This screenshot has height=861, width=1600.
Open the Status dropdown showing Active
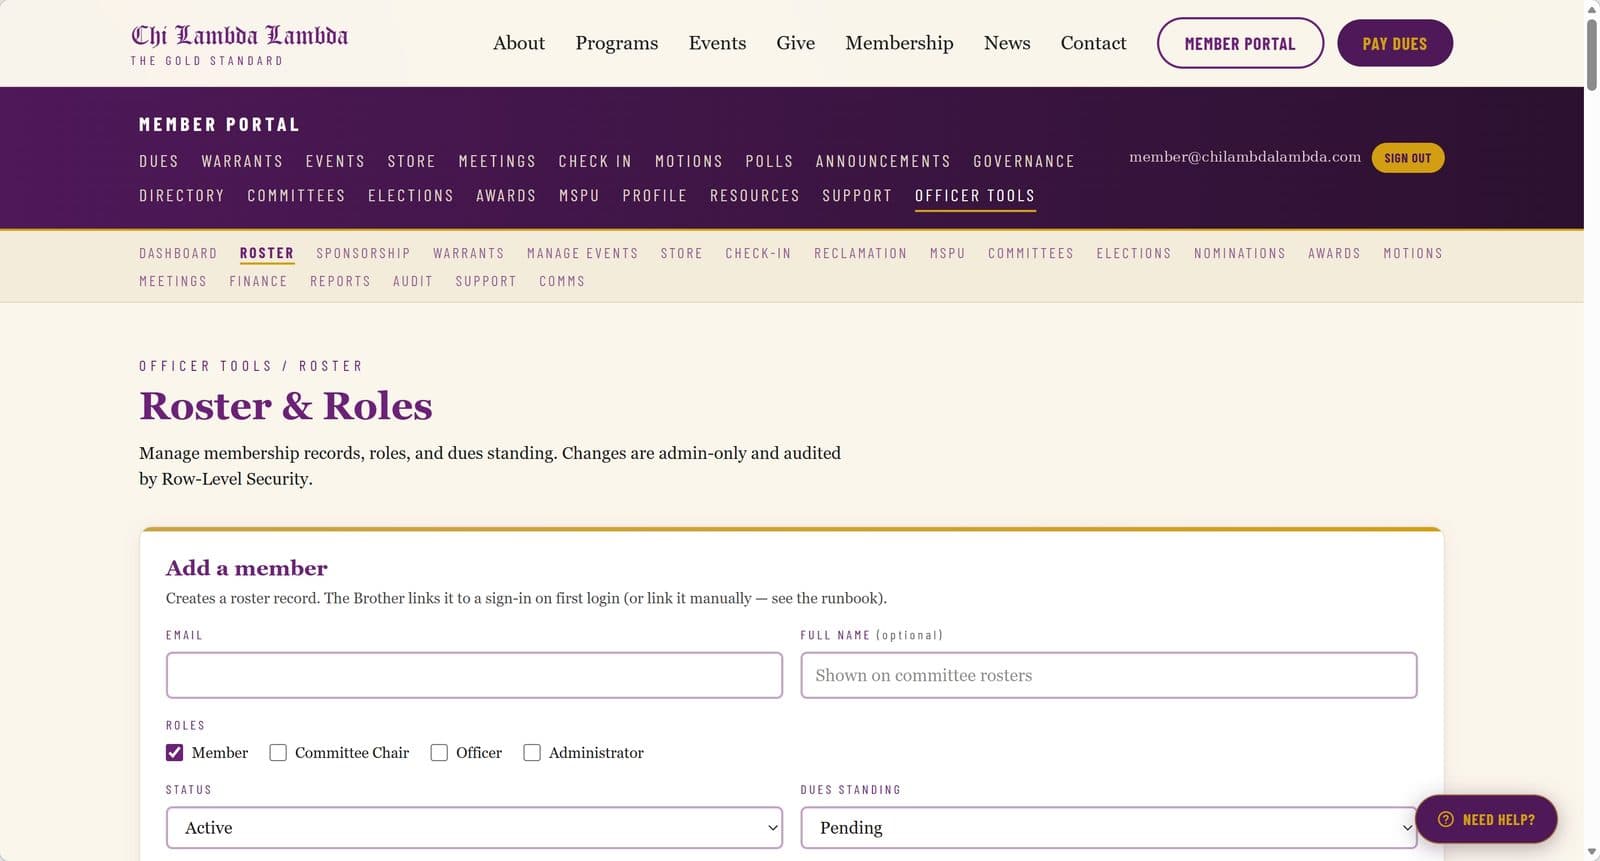pyautogui.click(x=474, y=828)
